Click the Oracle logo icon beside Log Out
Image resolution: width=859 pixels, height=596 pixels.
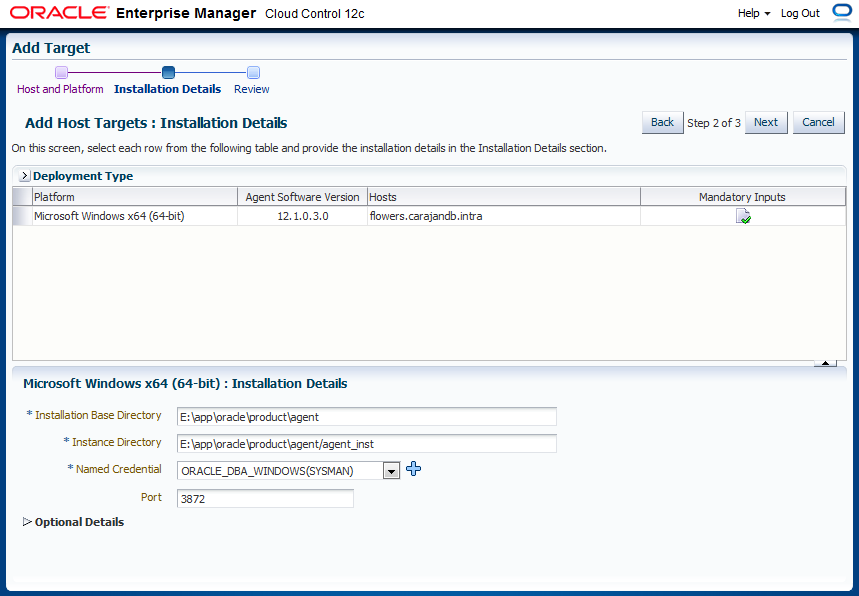point(841,13)
